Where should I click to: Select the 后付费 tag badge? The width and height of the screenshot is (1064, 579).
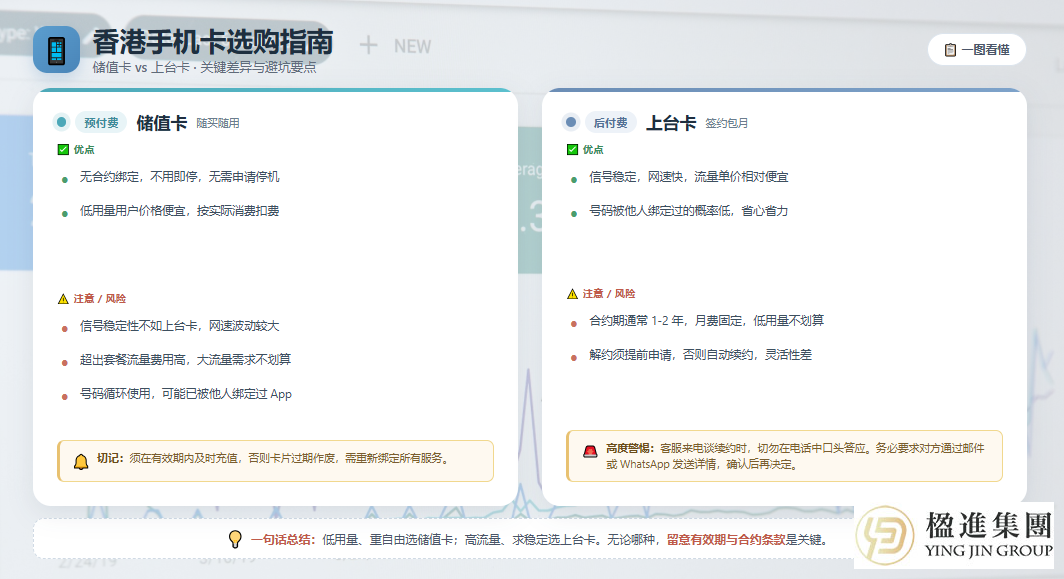(611, 123)
